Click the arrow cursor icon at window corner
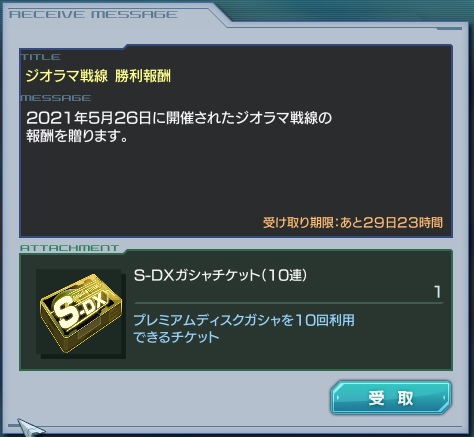The width and height of the screenshot is (474, 437). click(29, 427)
